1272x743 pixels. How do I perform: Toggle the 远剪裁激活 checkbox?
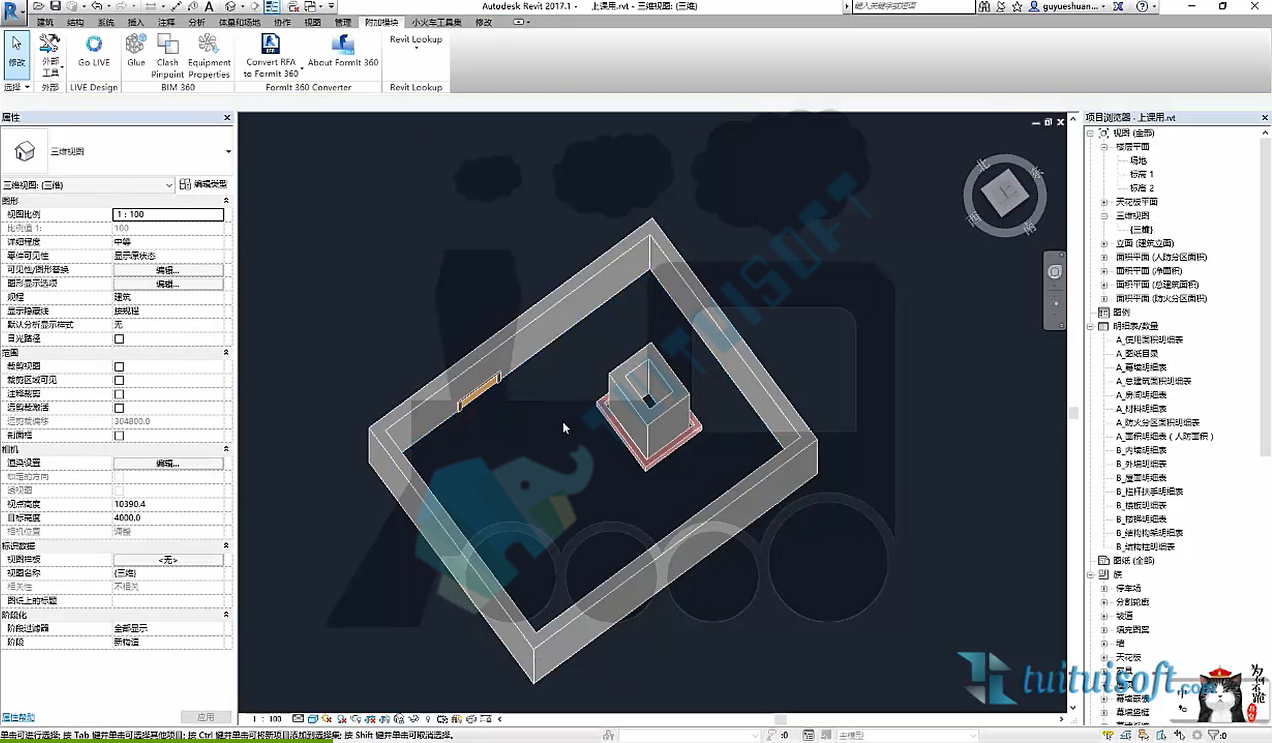(x=119, y=408)
